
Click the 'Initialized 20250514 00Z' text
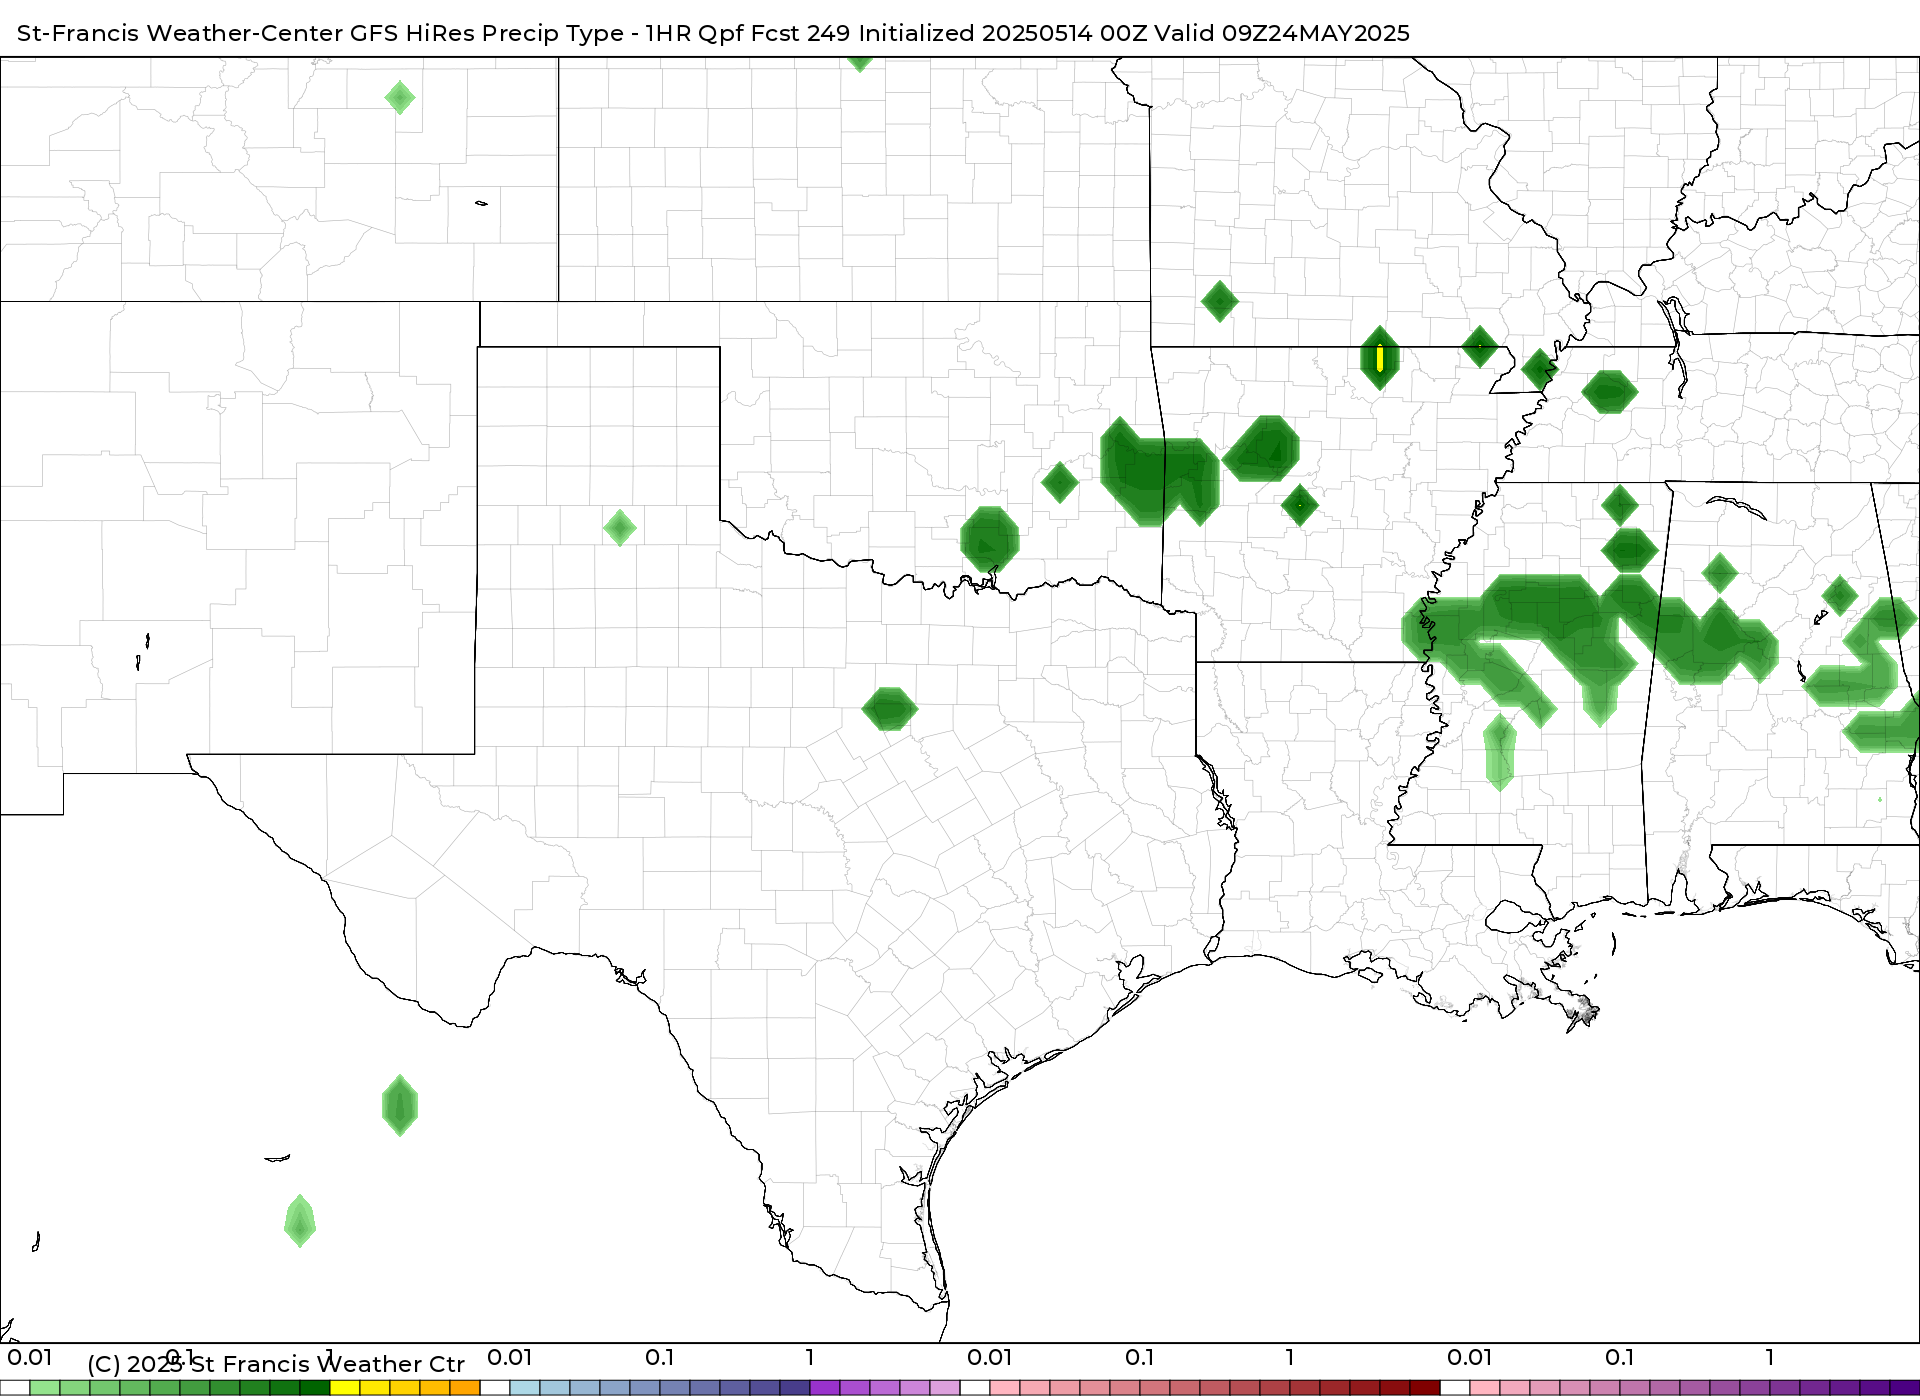tap(1003, 33)
